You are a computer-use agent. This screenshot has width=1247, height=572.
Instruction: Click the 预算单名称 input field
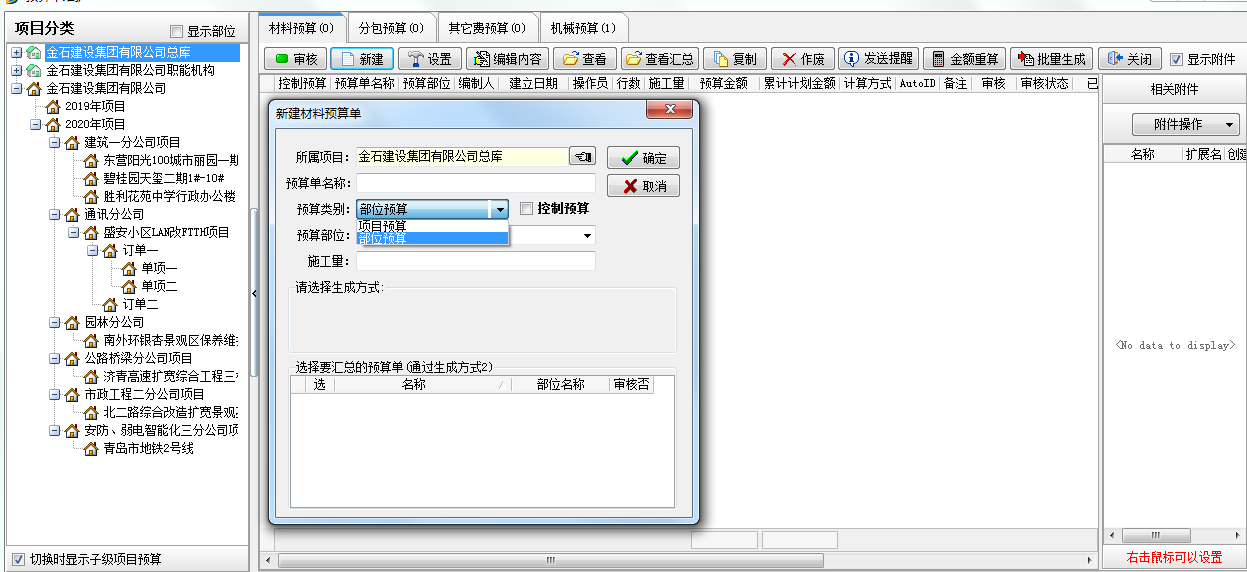click(476, 183)
